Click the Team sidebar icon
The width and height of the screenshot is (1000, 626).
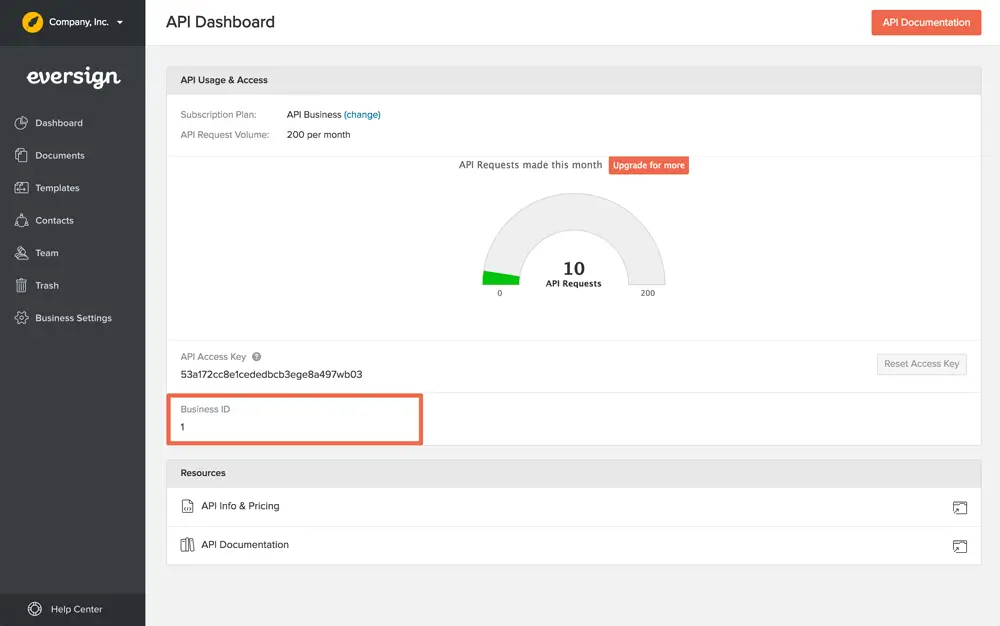[x=21, y=252]
